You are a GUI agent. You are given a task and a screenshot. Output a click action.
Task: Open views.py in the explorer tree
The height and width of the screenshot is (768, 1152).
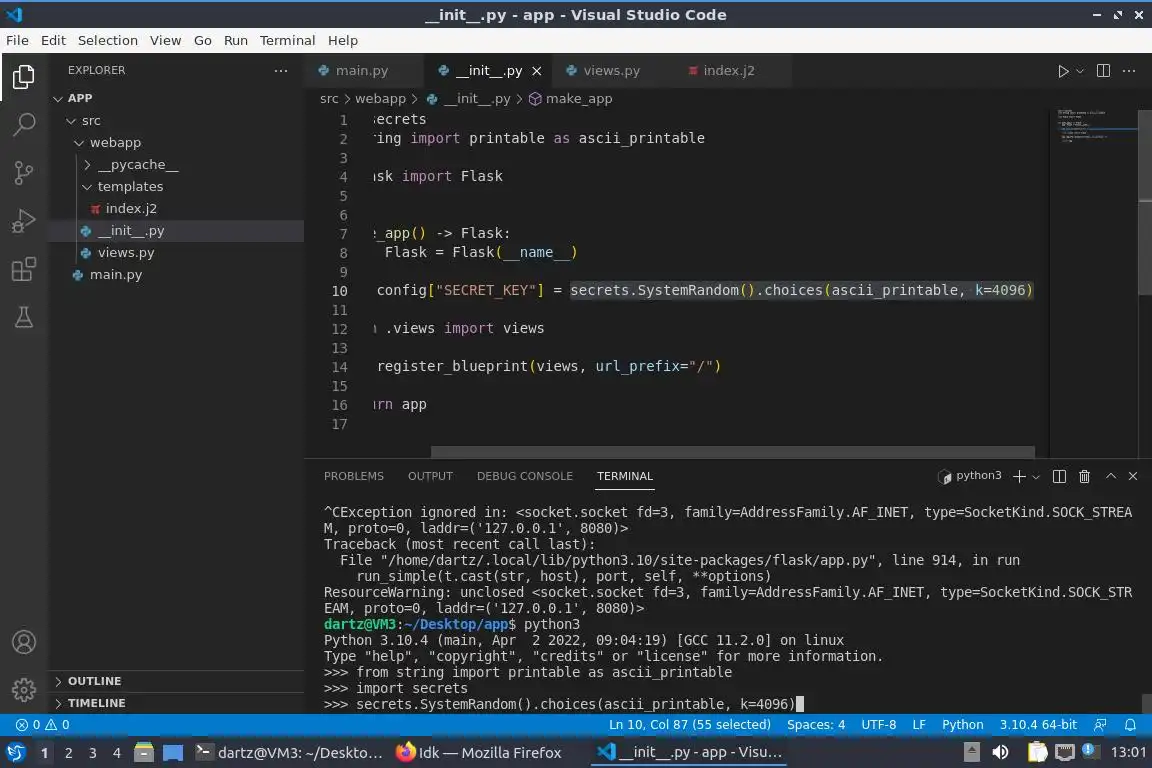[176, 252]
